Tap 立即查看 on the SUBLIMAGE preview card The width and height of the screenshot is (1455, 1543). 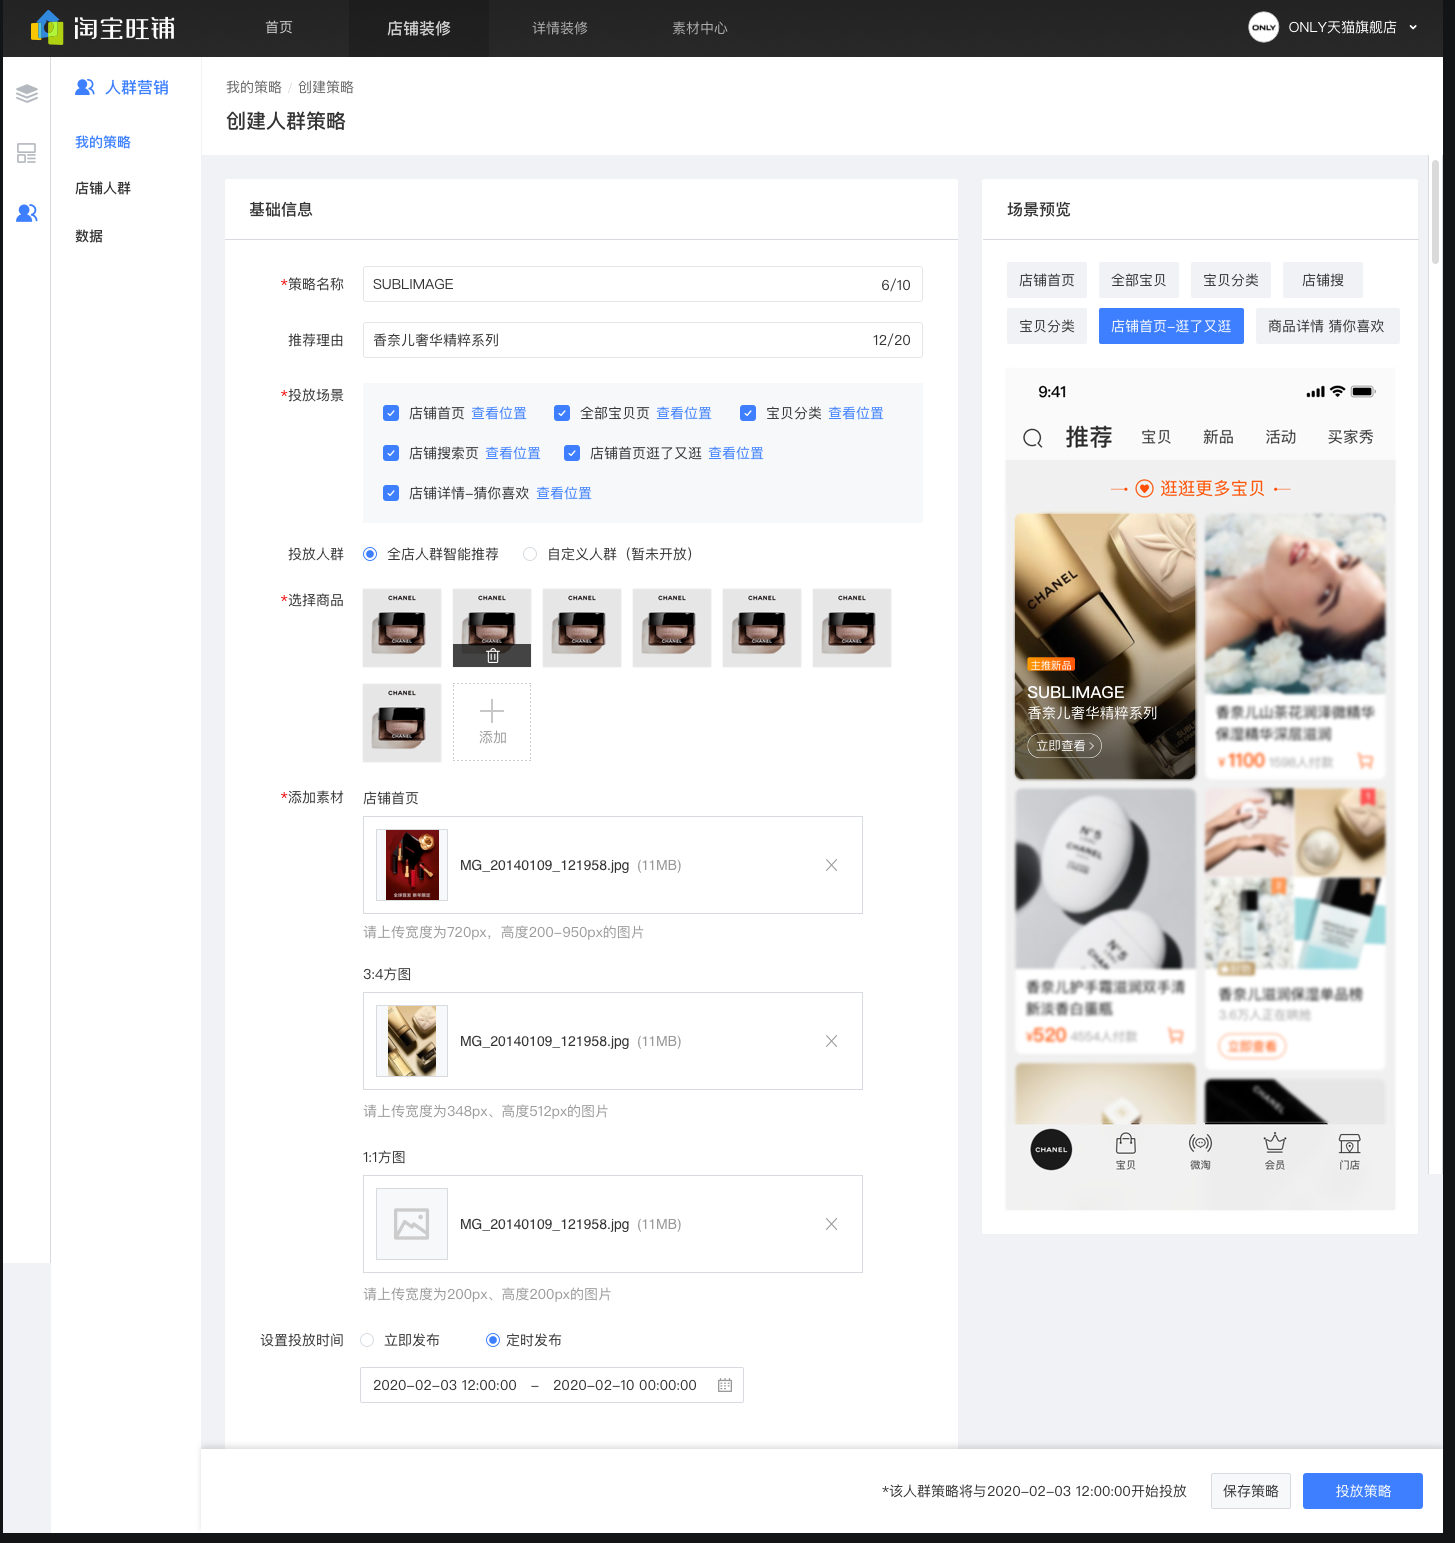point(1064,745)
